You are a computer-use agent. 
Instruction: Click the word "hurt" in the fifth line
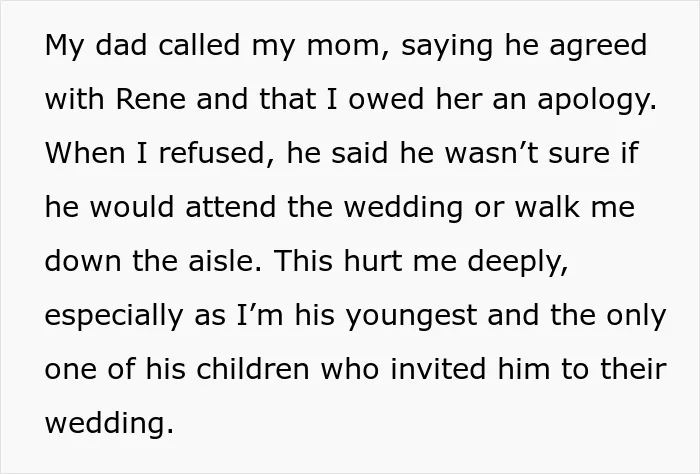coord(373,261)
